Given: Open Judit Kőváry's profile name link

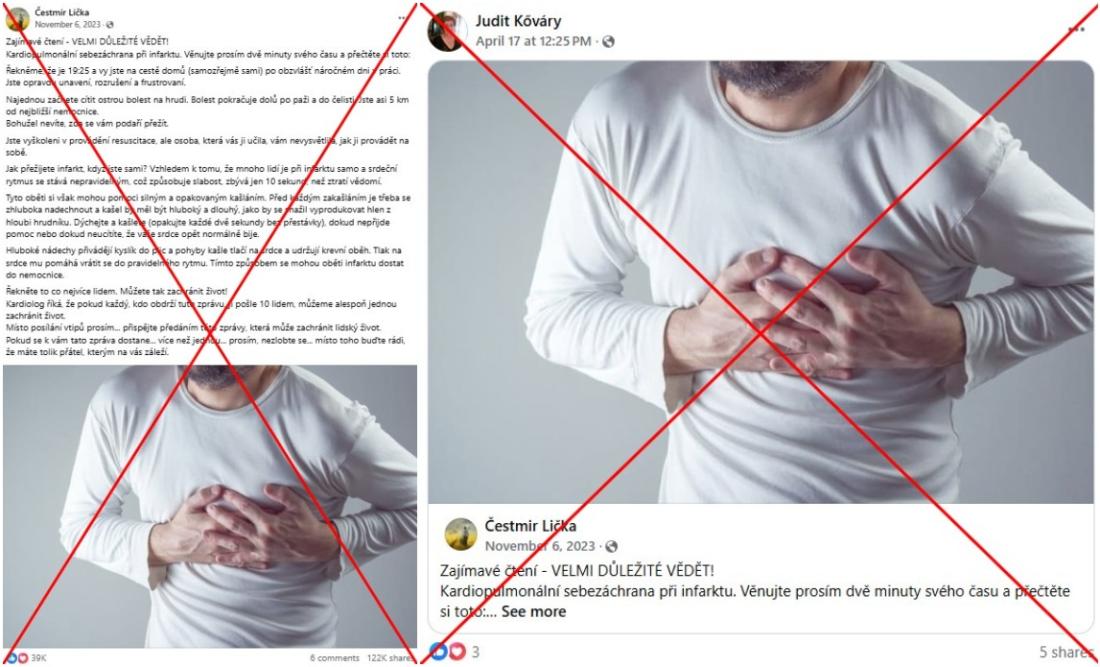Looking at the screenshot, I should point(518,21).
